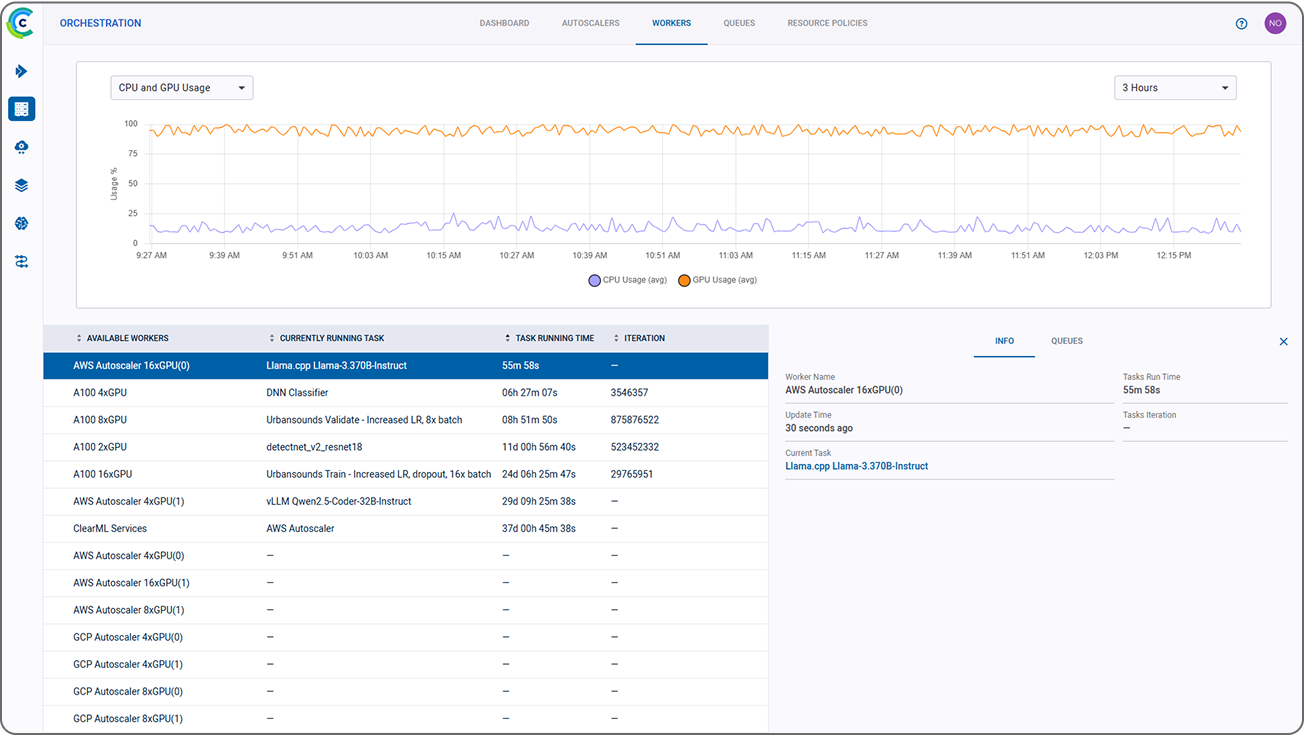Open the Orchestration workers panel icon in sidebar
Viewport: 1304px width, 735px height.
[21, 108]
